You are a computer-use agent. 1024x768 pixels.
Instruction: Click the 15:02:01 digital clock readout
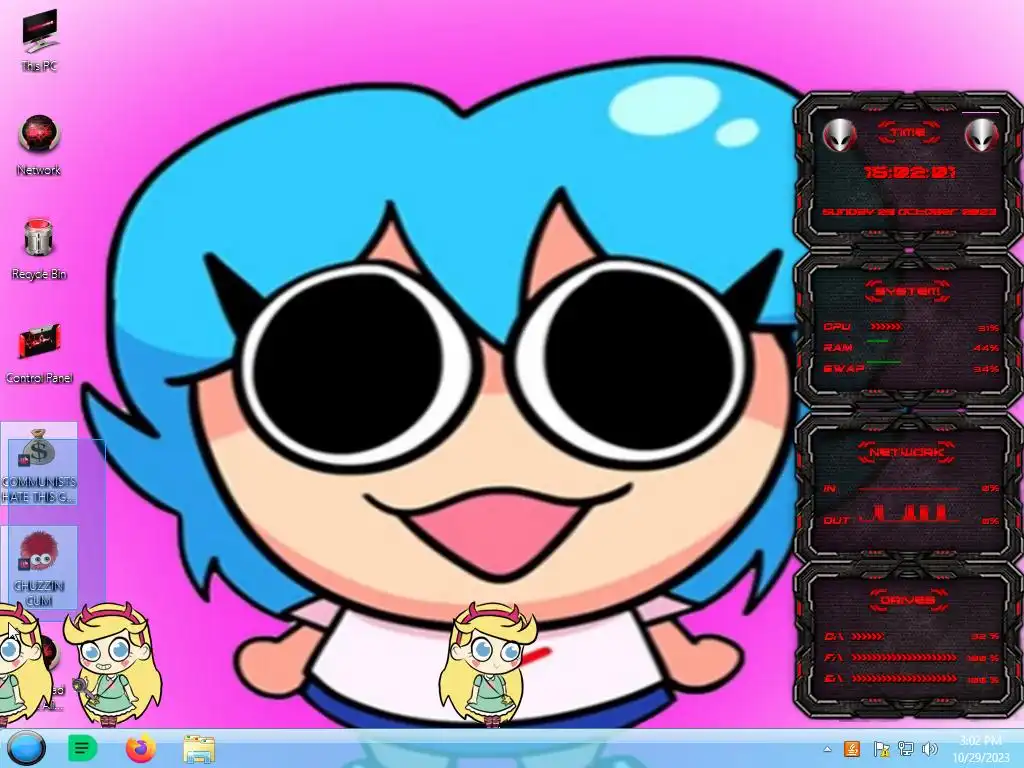click(x=910, y=172)
